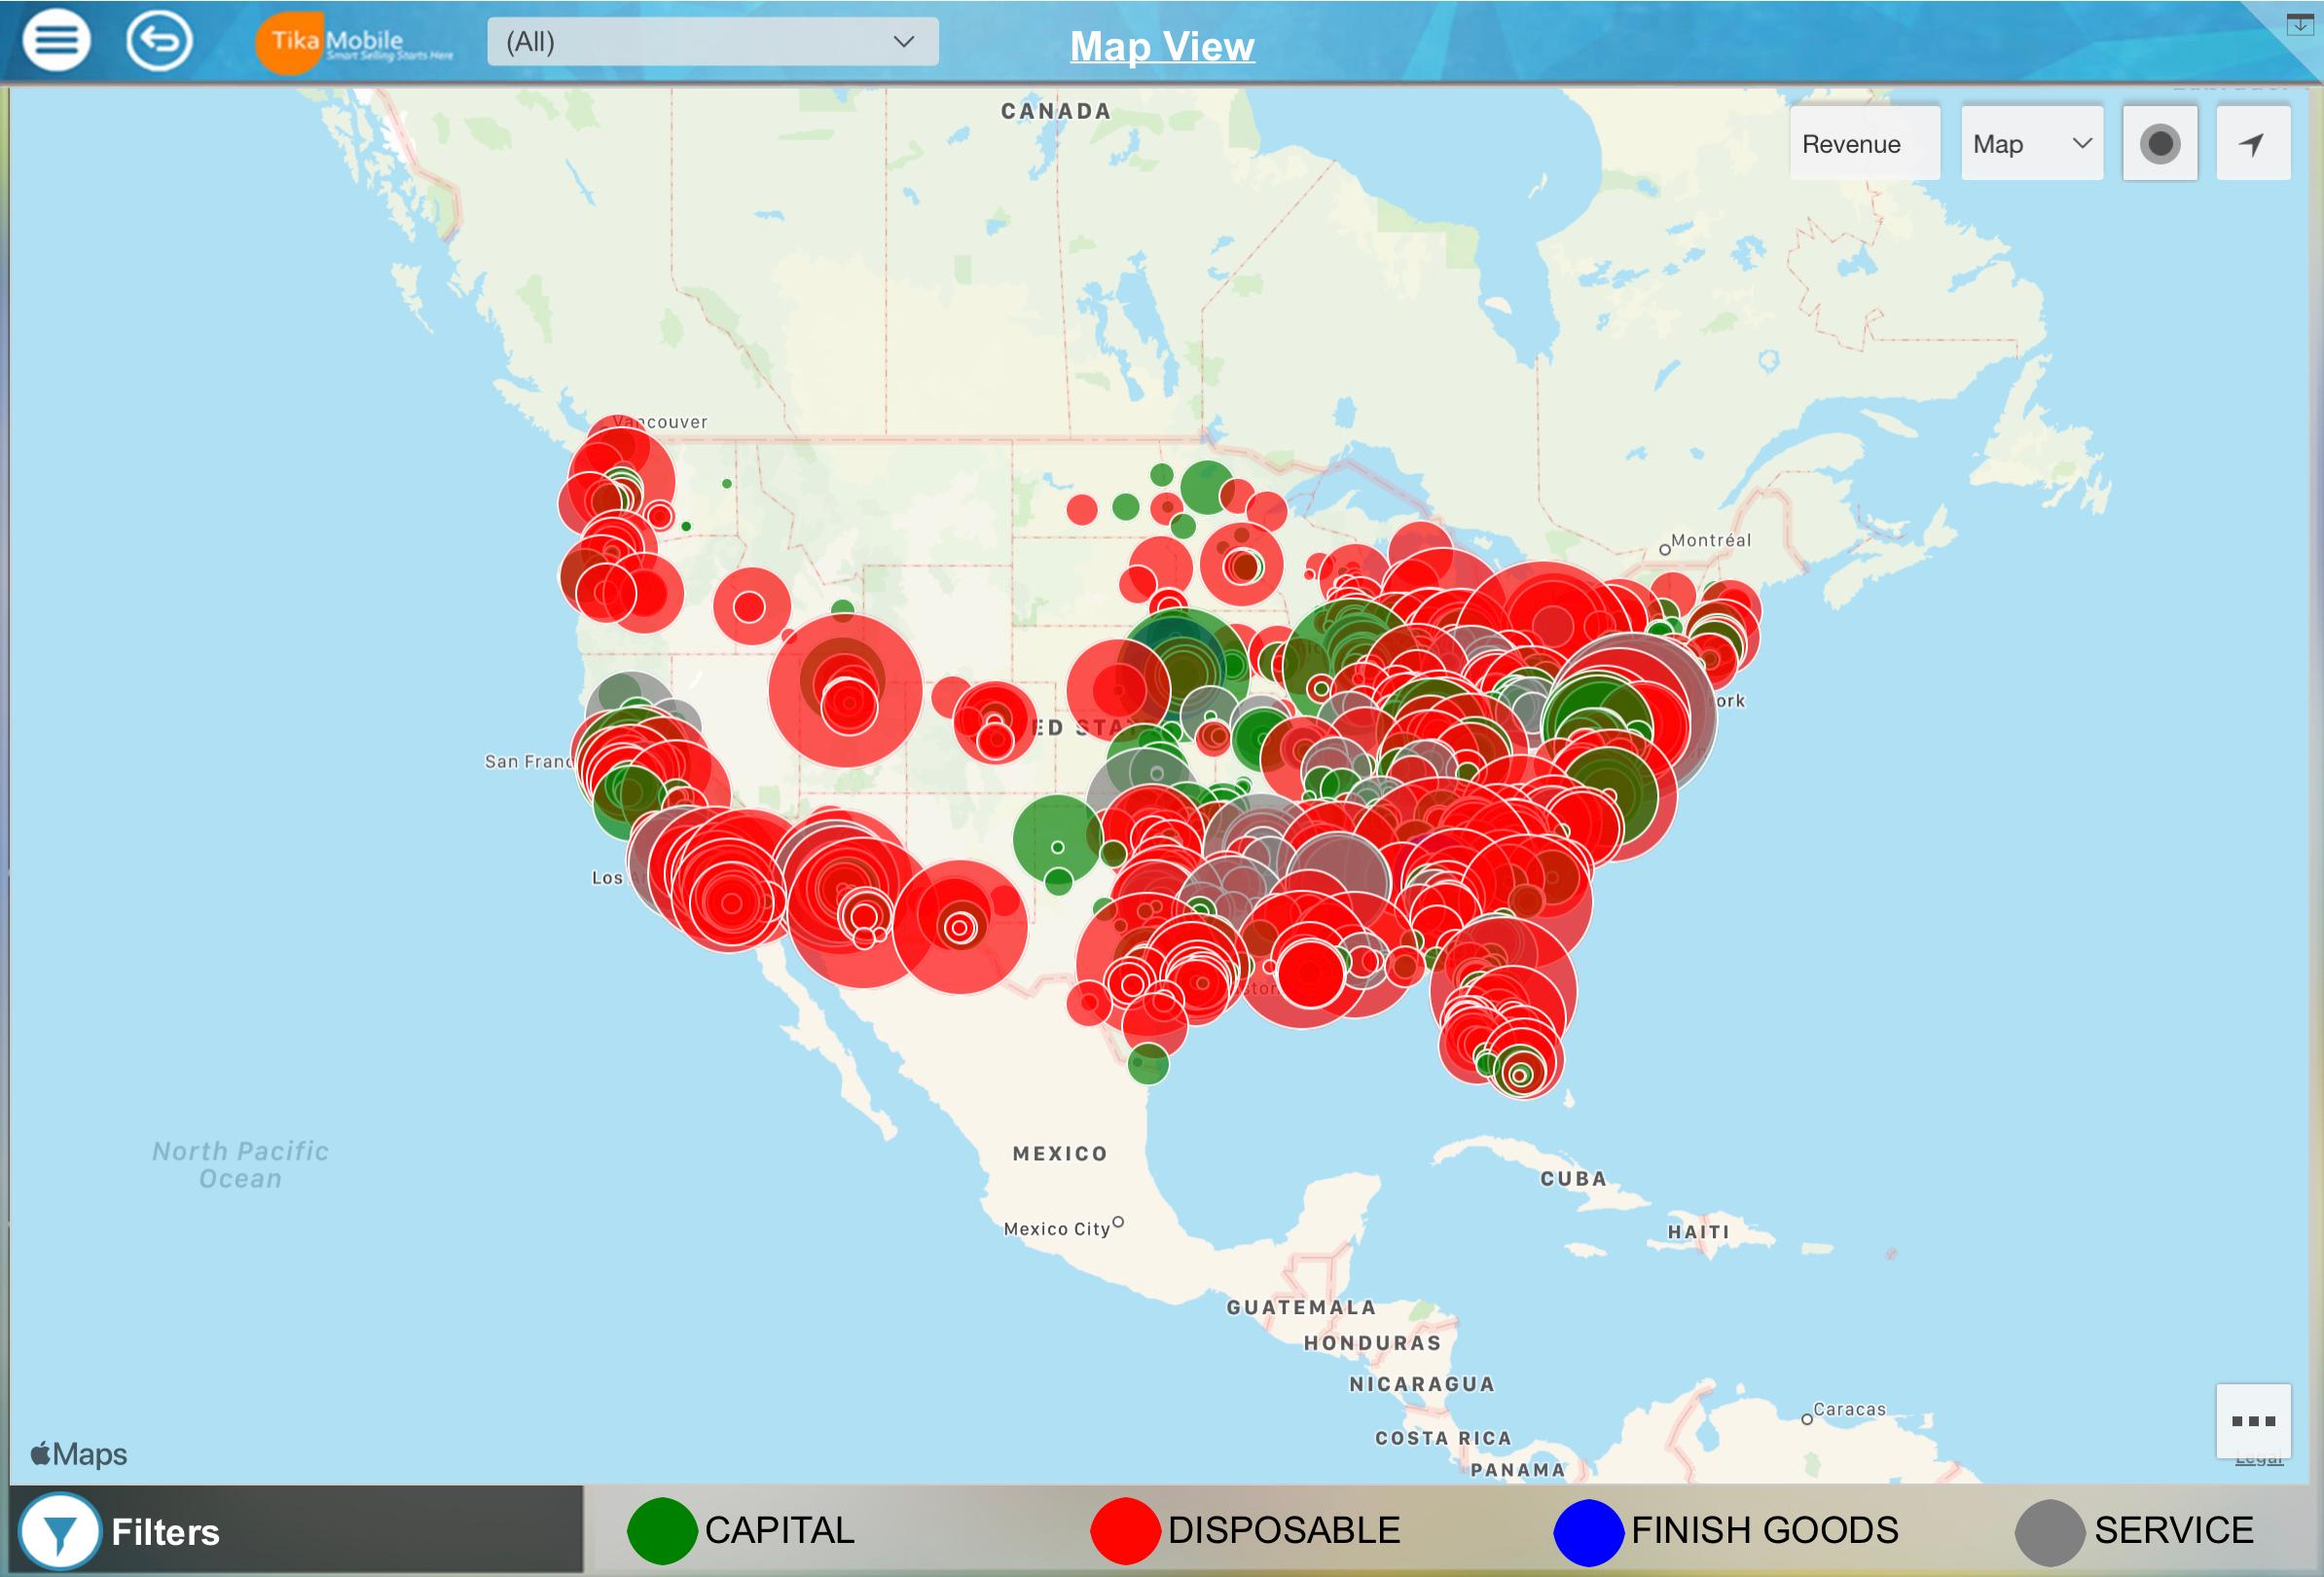Click the Revenue button

(1865, 144)
